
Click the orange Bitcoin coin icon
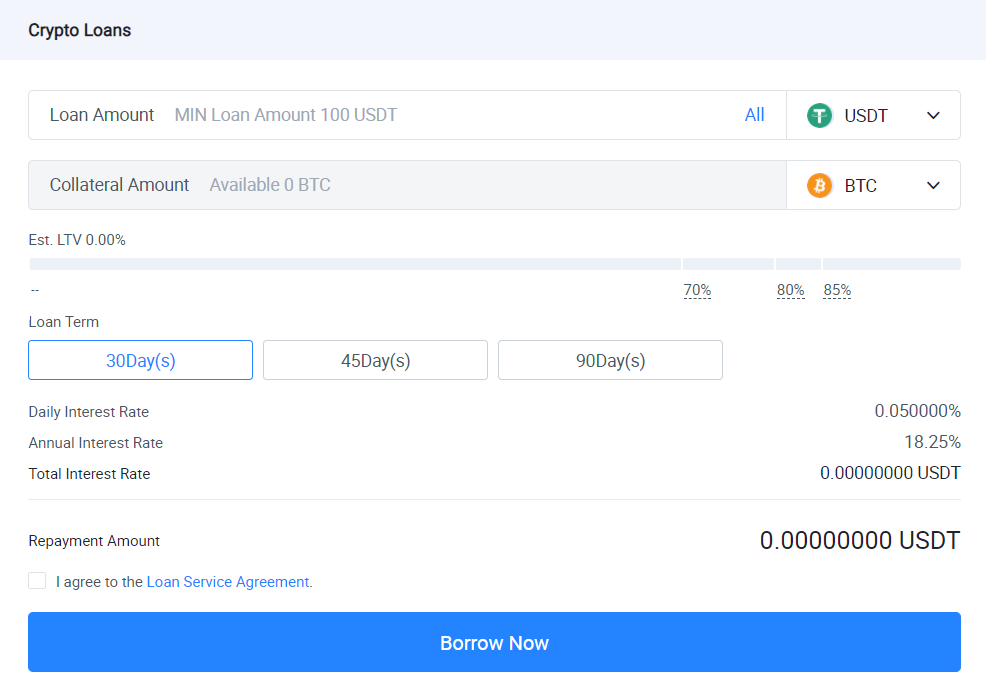click(819, 185)
